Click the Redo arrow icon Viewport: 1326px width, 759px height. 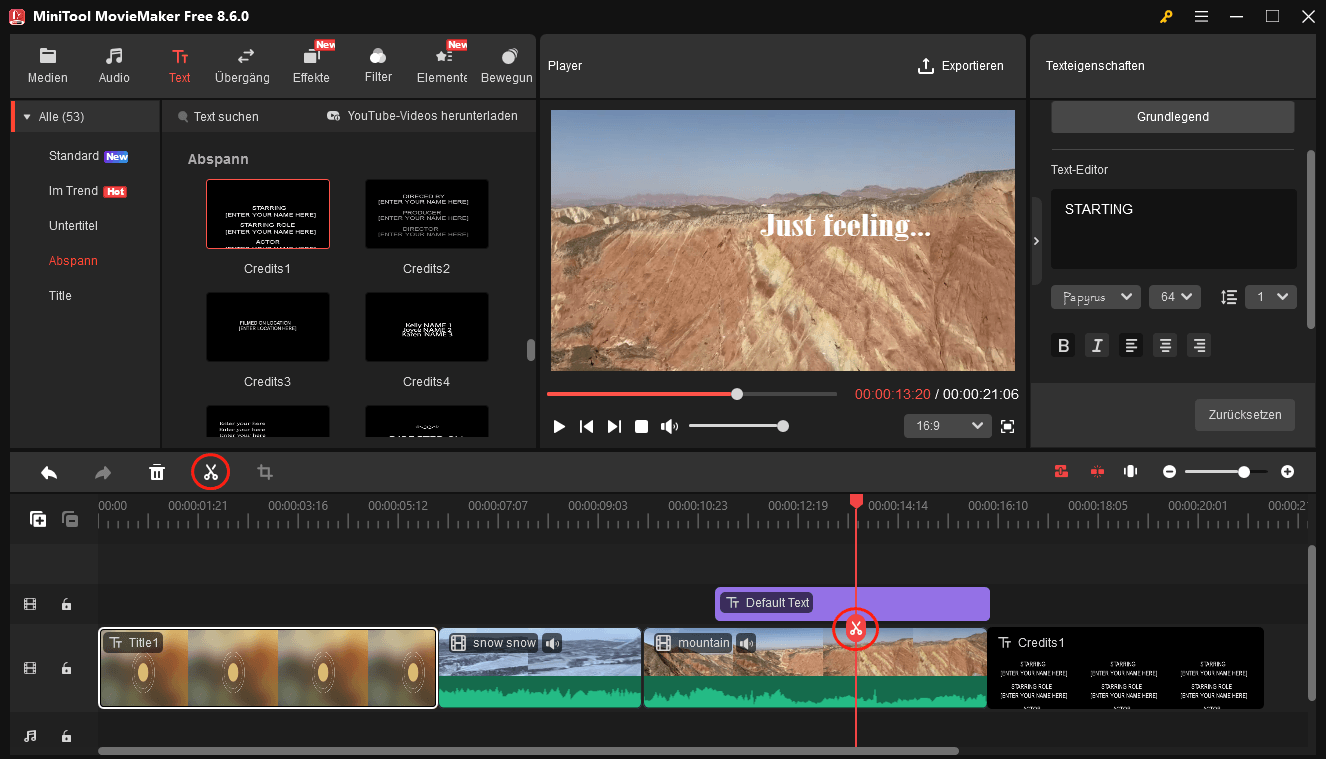102,471
